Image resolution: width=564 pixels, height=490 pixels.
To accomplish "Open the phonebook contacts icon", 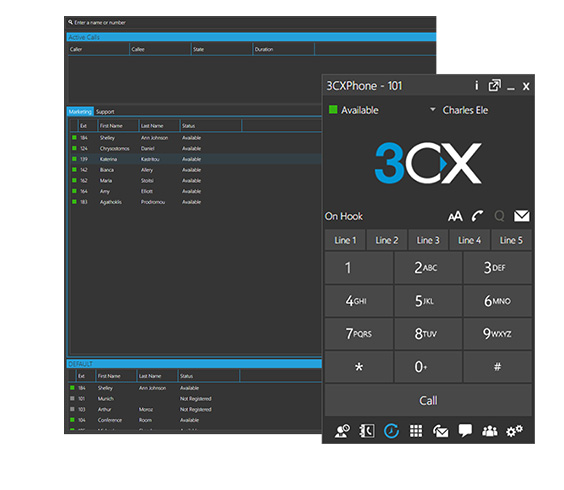I will click(367, 431).
